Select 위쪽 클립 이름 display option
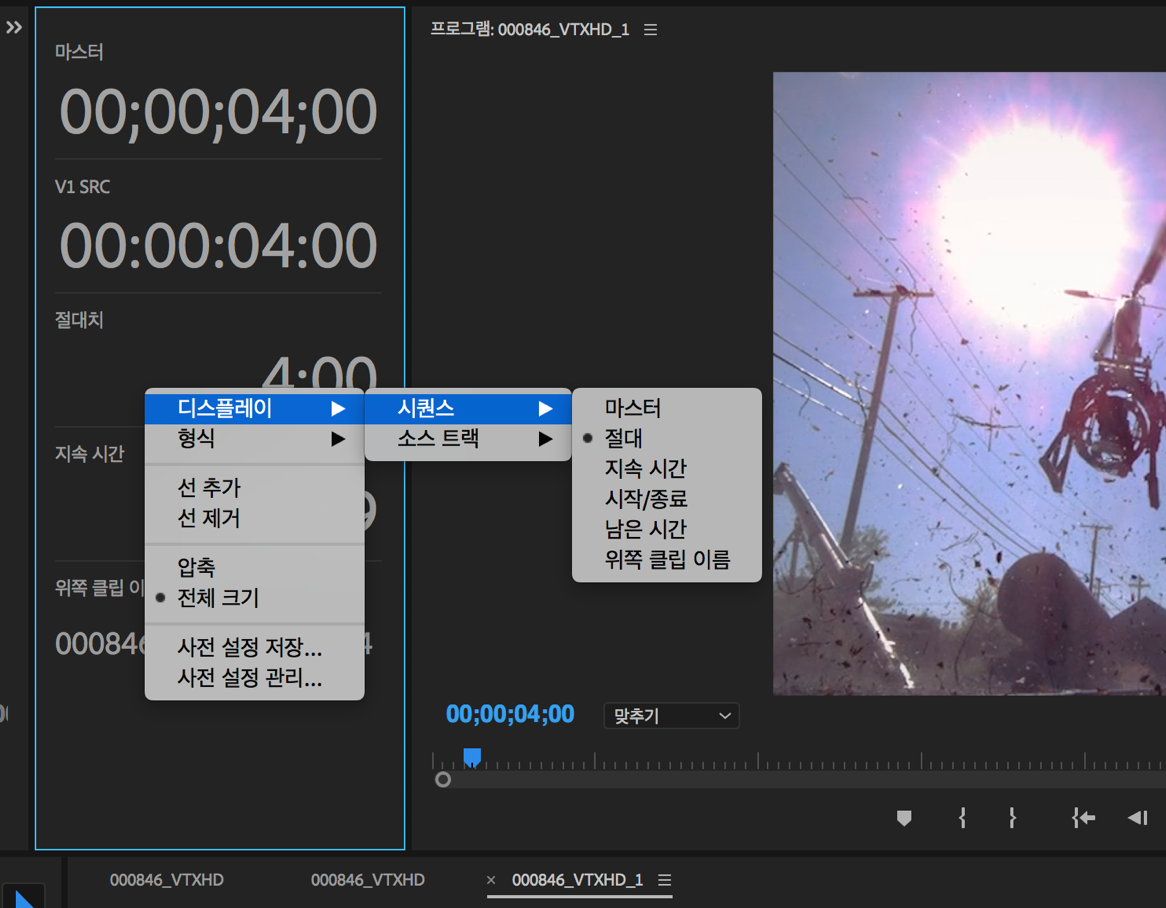Viewport: 1166px width, 908px height. (666, 559)
